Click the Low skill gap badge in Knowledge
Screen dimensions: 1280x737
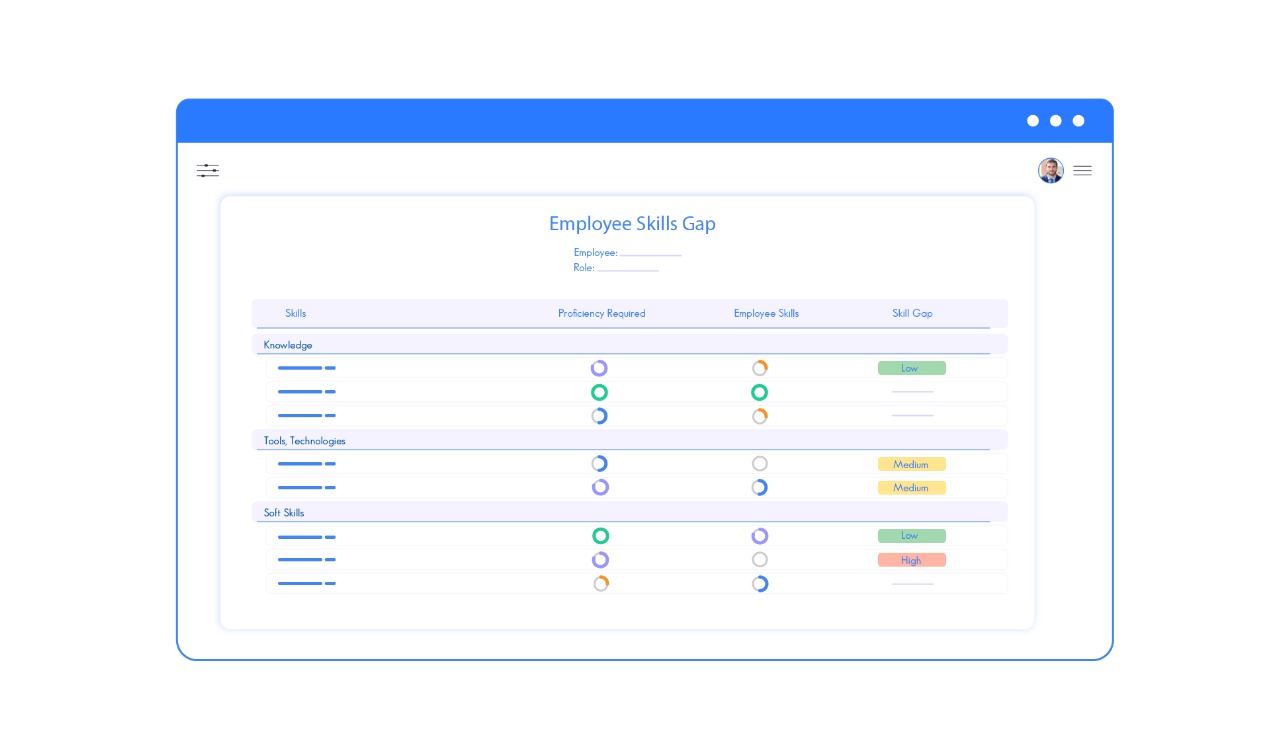pyautogui.click(x=911, y=368)
